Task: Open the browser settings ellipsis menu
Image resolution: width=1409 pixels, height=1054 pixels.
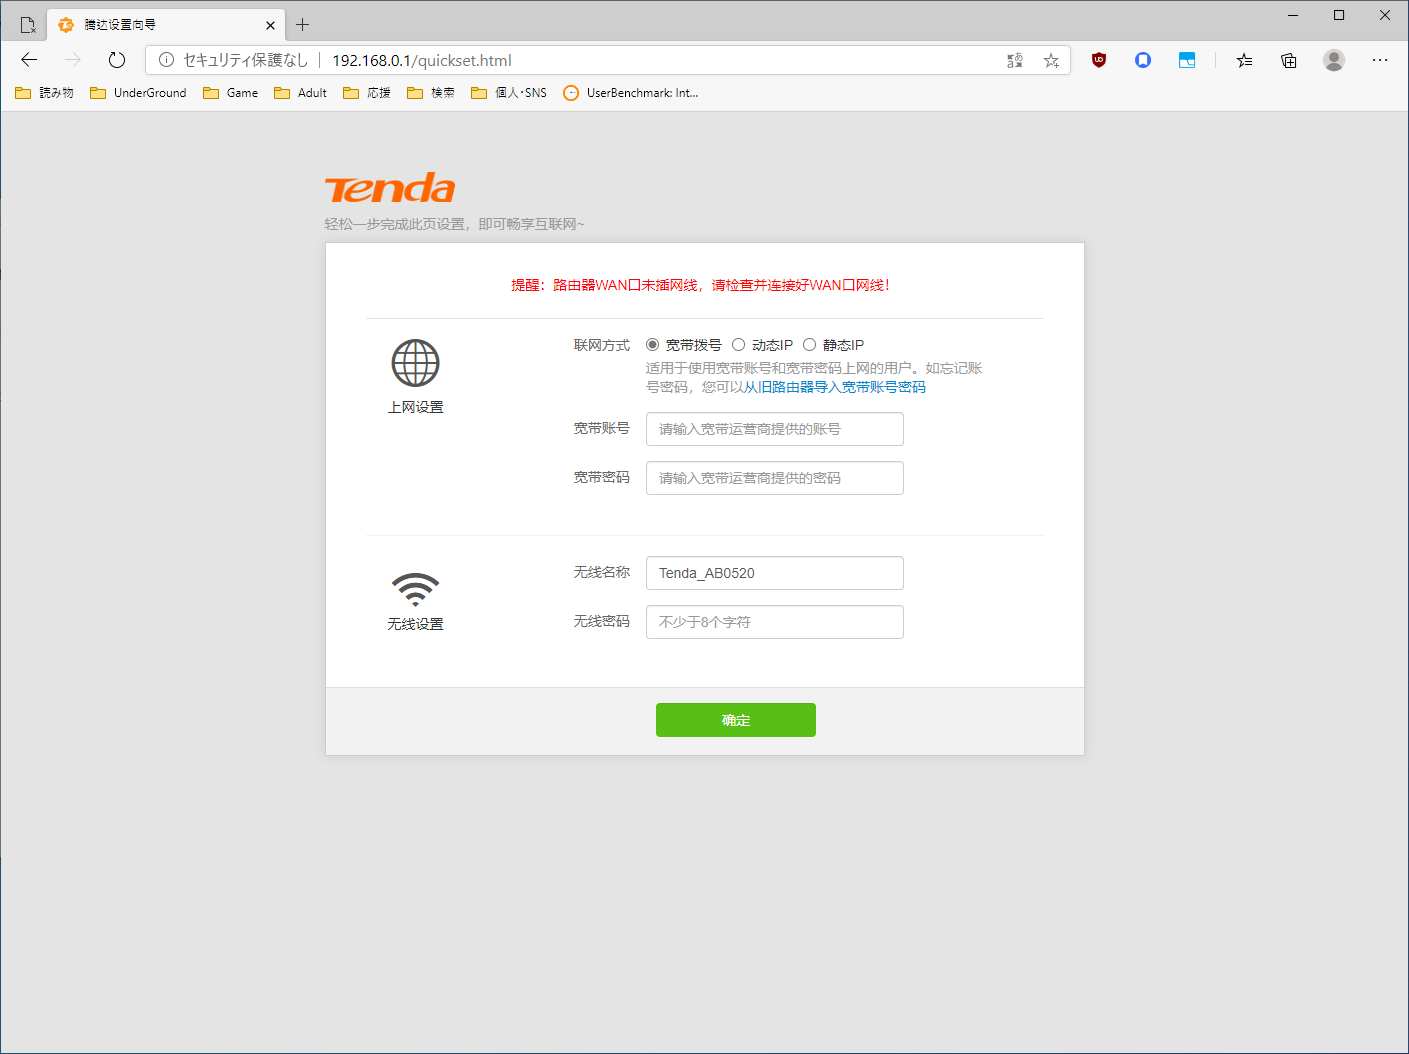Action: click(x=1380, y=60)
